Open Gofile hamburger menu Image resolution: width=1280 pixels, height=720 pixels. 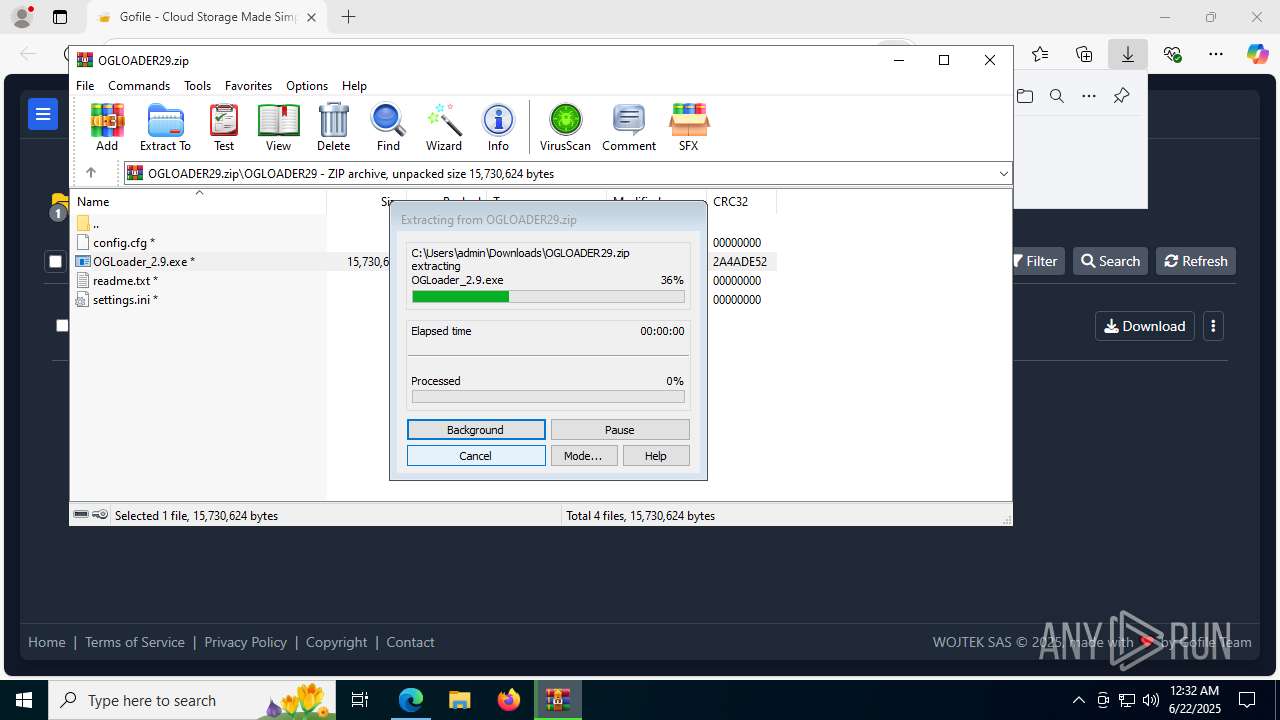point(43,114)
